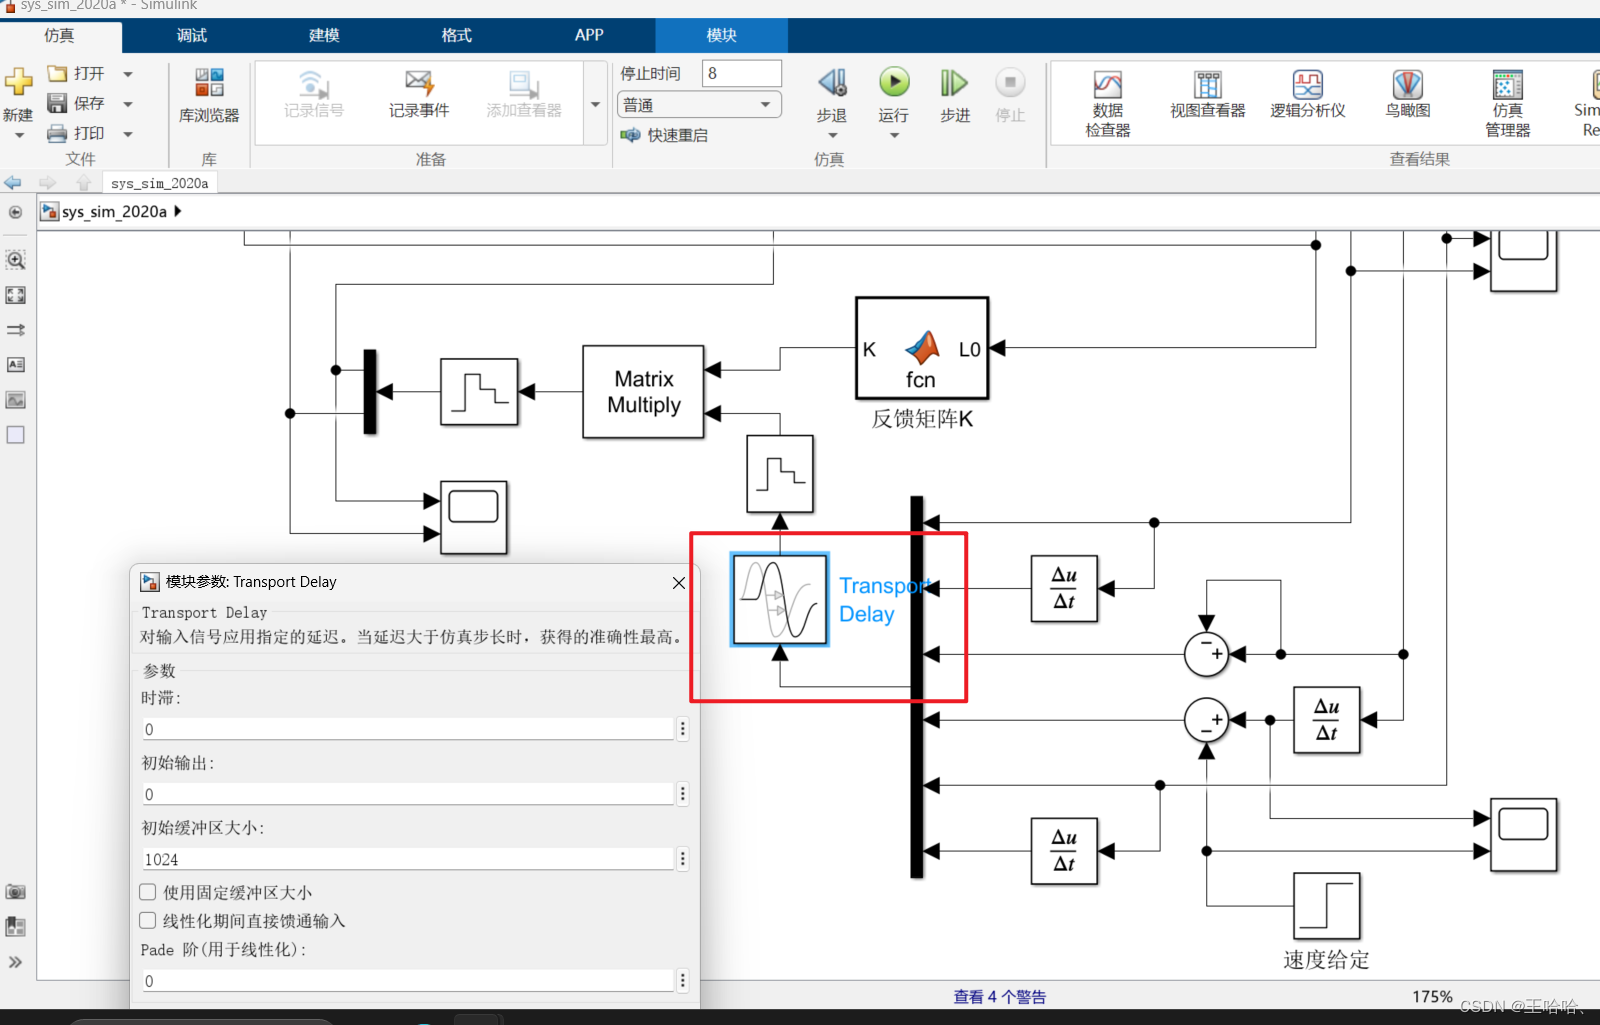
Task: Click the Open (打开) file button
Action: (x=77, y=74)
